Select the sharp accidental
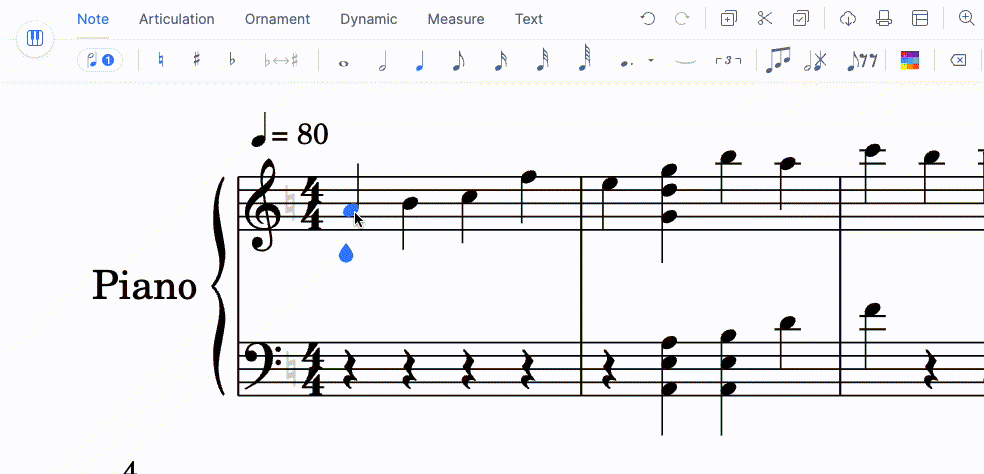Image resolution: width=984 pixels, height=474 pixels. (197, 60)
